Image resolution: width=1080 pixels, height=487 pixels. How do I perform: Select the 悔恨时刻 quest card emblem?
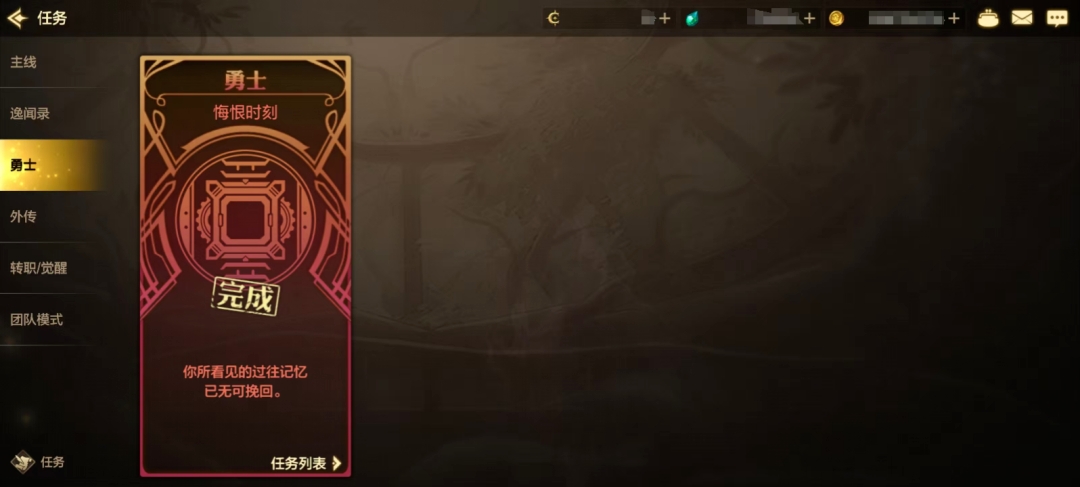click(x=245, y=222)
